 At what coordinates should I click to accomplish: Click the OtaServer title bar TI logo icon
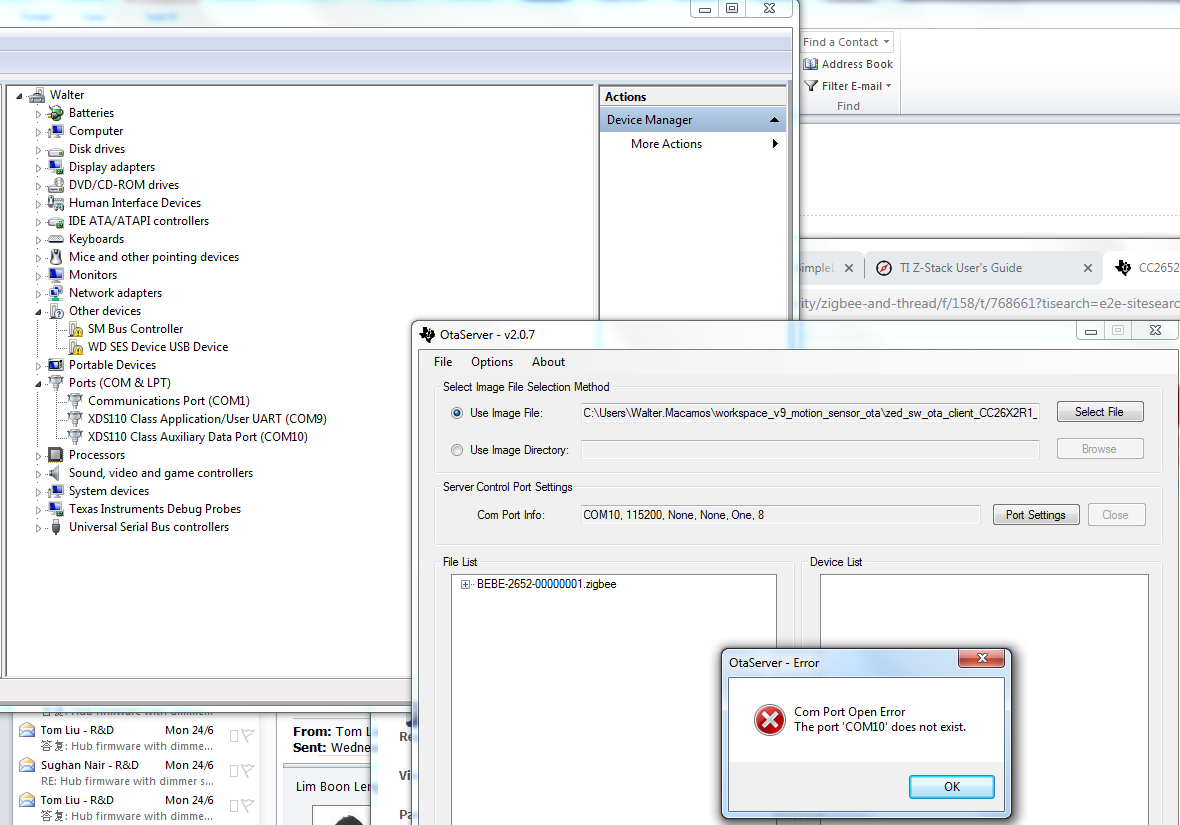pyautogui.click(x=427, y=335)
